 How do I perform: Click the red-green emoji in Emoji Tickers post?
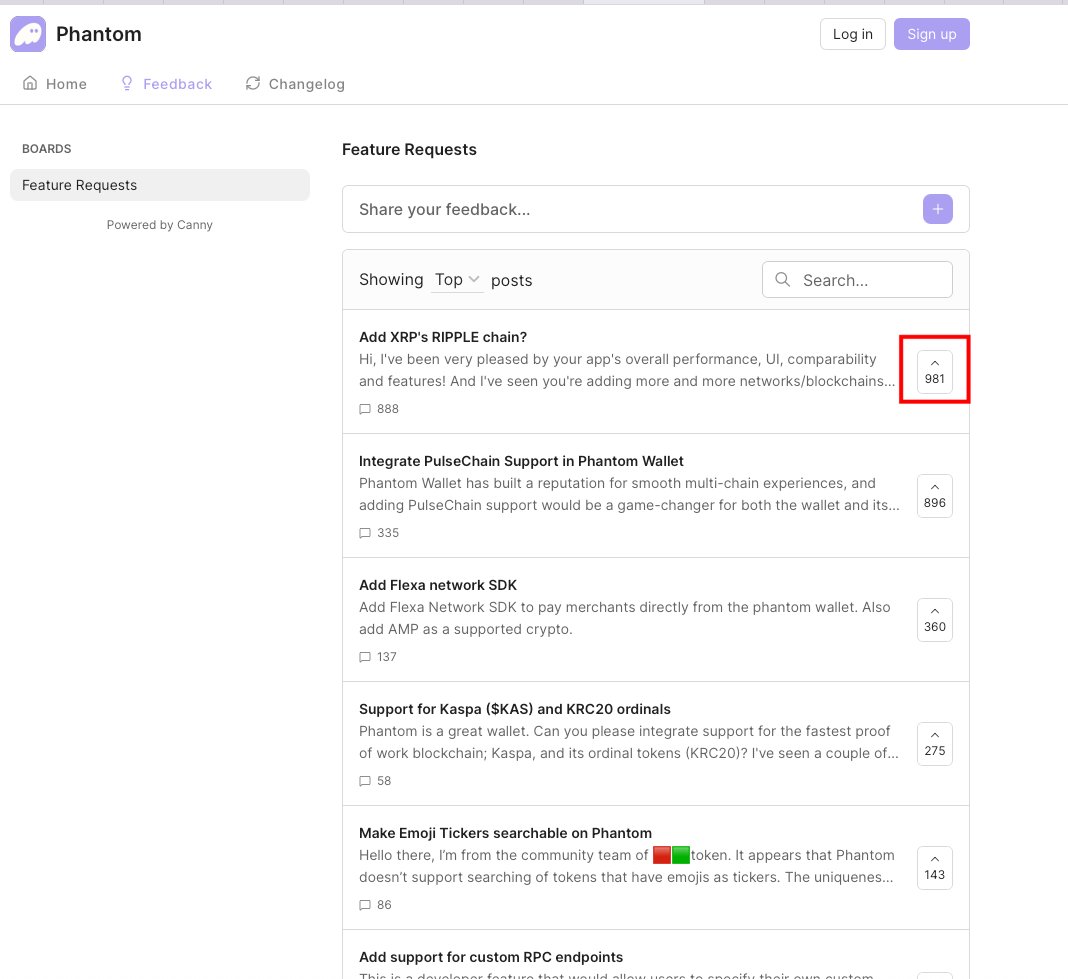tap(672, 855)
